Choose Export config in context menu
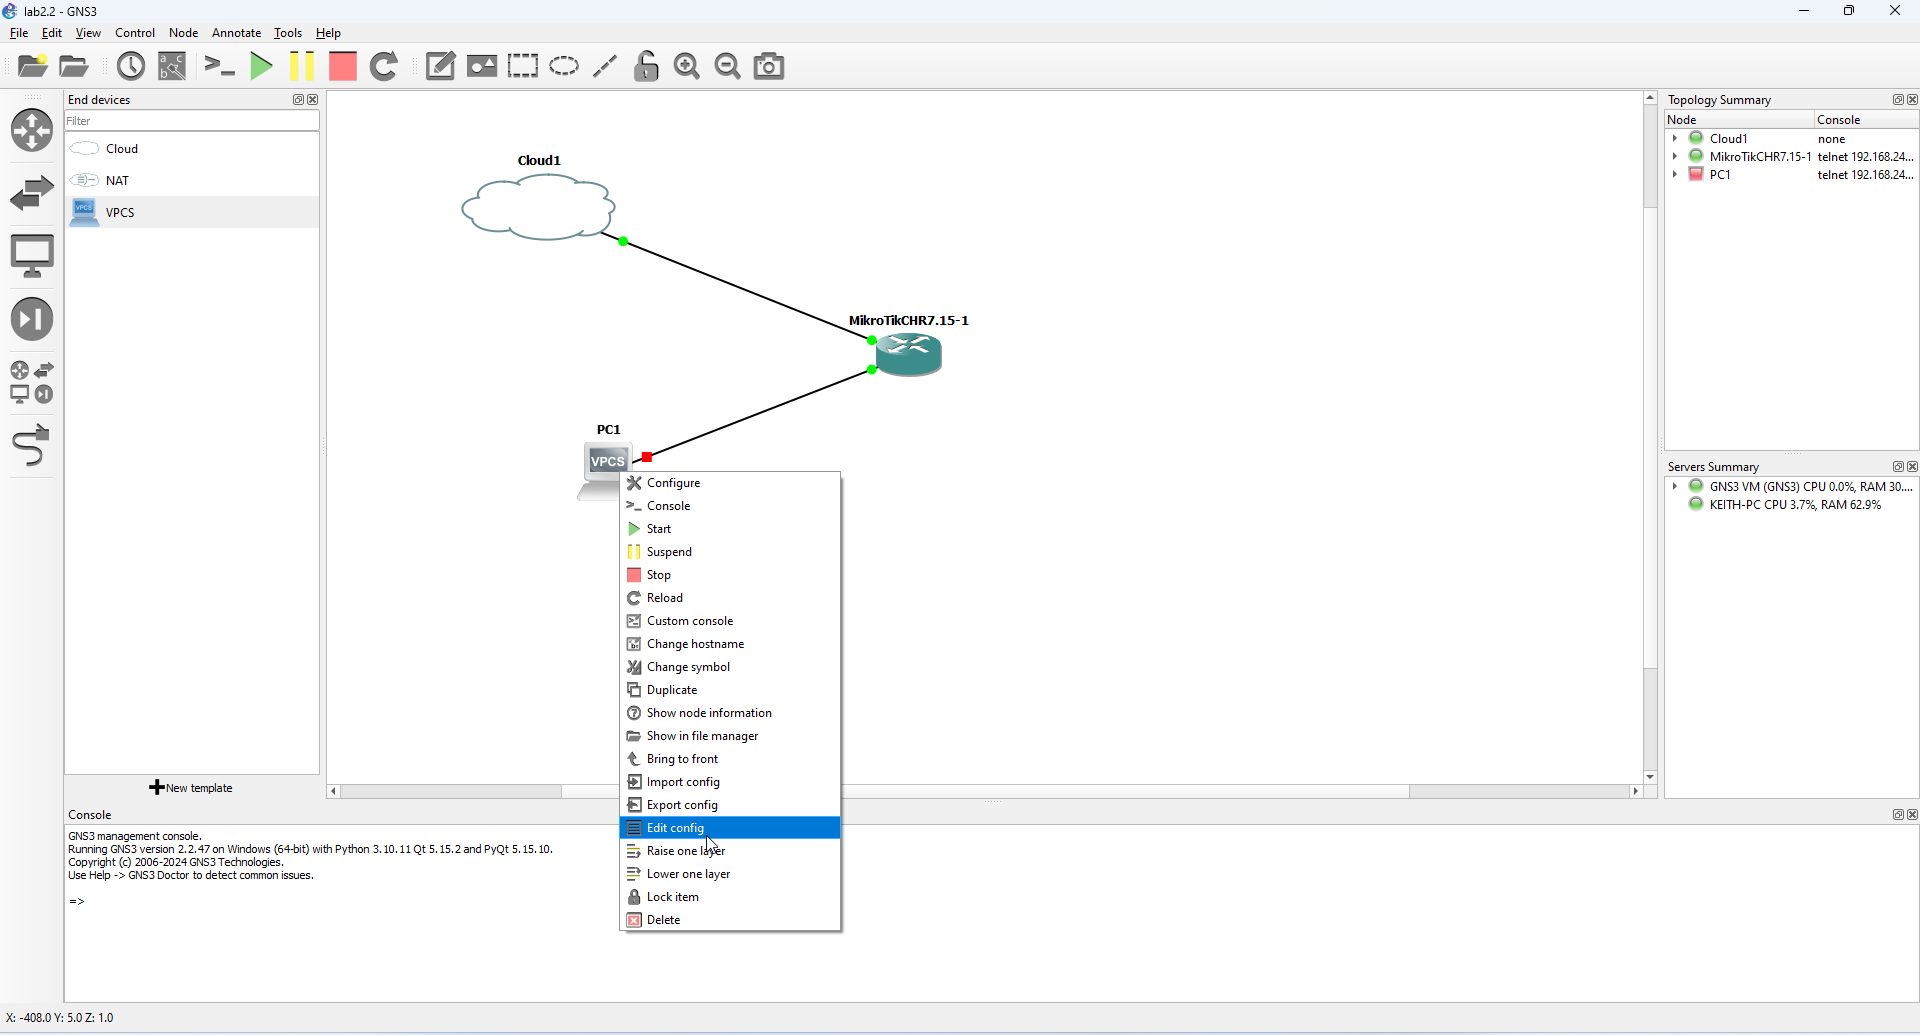The height and width of the screenshot is (1035, 1920). pos(730,805)
